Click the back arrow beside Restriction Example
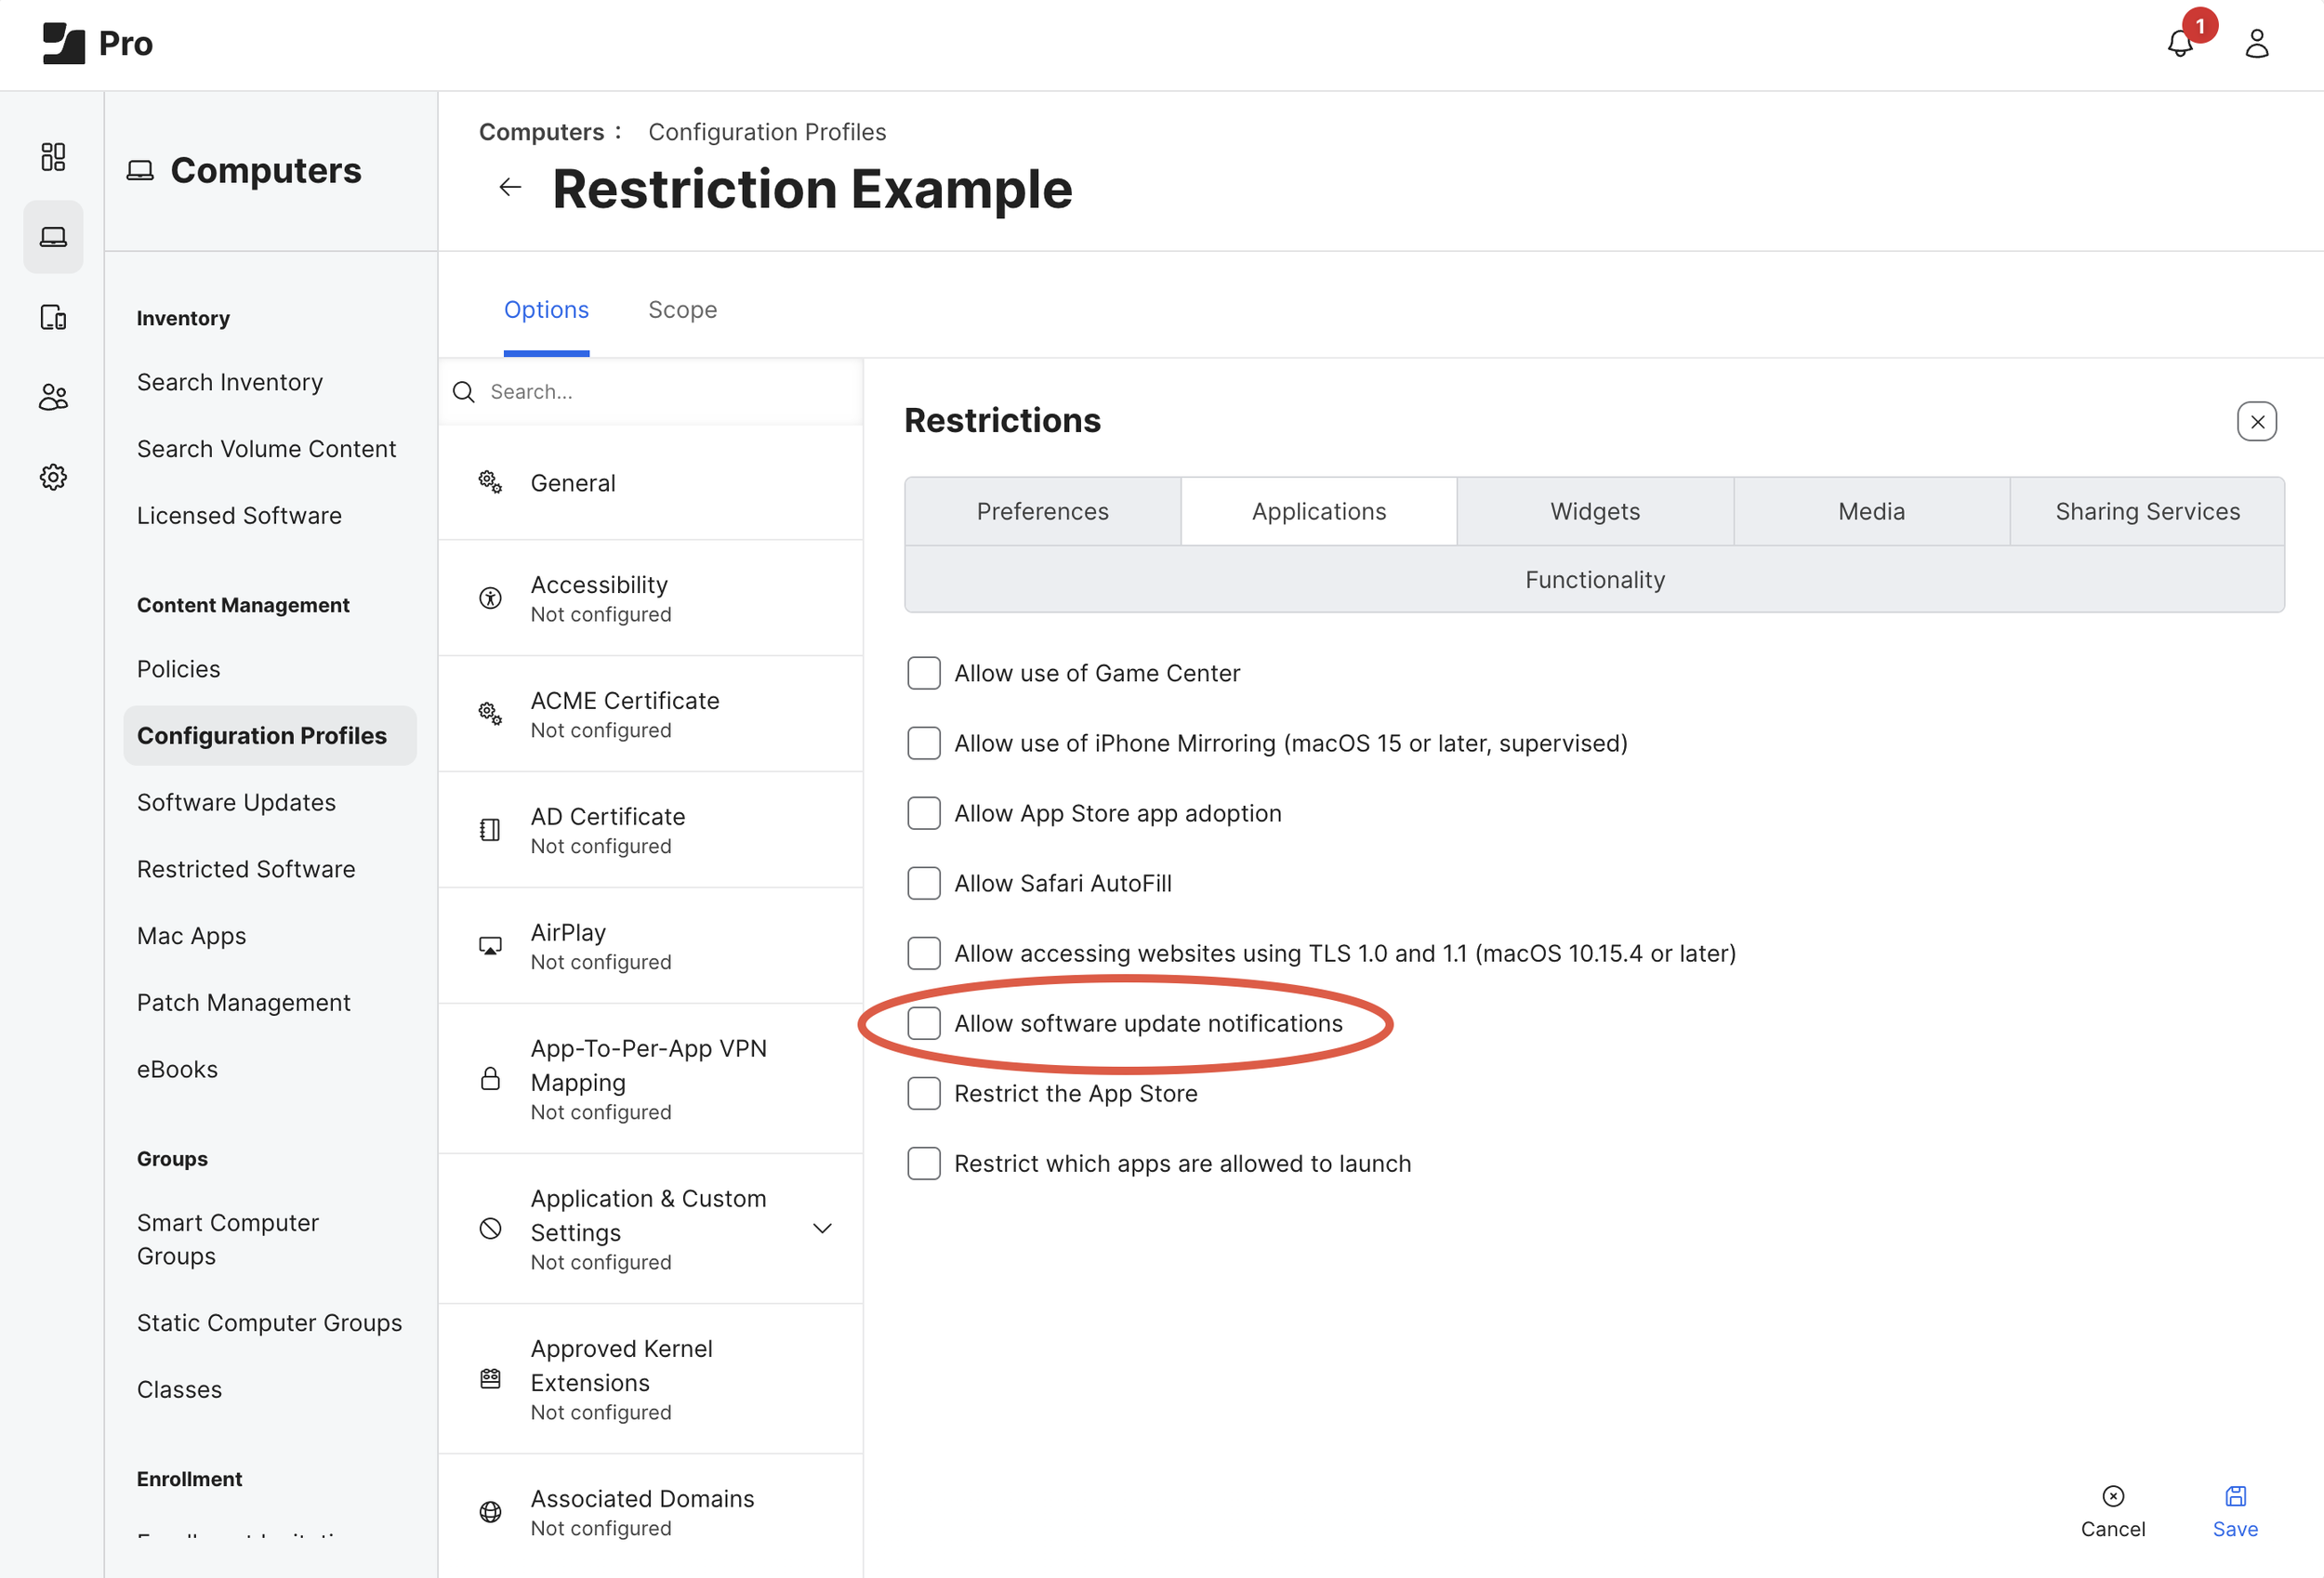The image size is (2324, 1578). 510,188
